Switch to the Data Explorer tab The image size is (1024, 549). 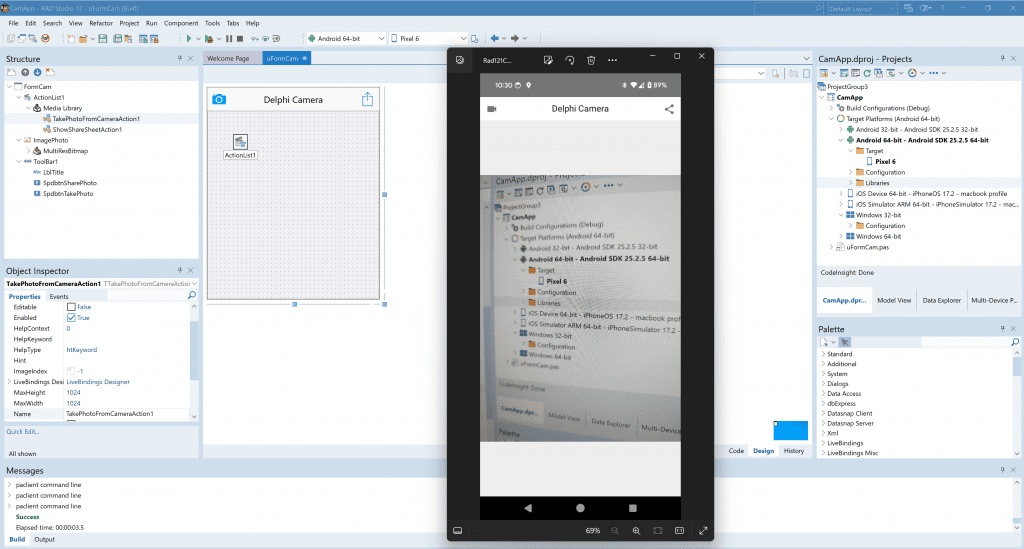coord(942,300)
